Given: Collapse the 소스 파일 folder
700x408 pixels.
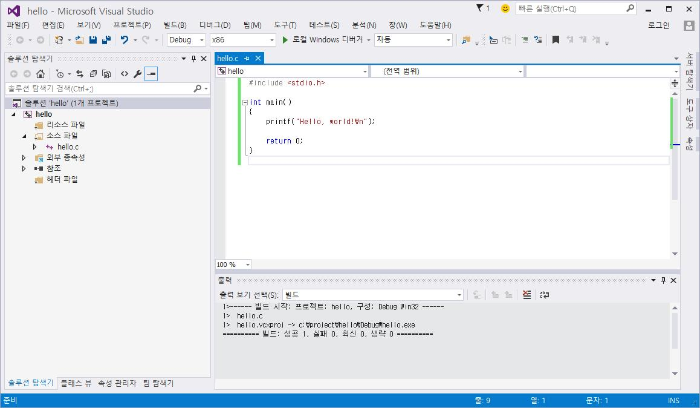Looking at the screenshot, I should point(24,136).
